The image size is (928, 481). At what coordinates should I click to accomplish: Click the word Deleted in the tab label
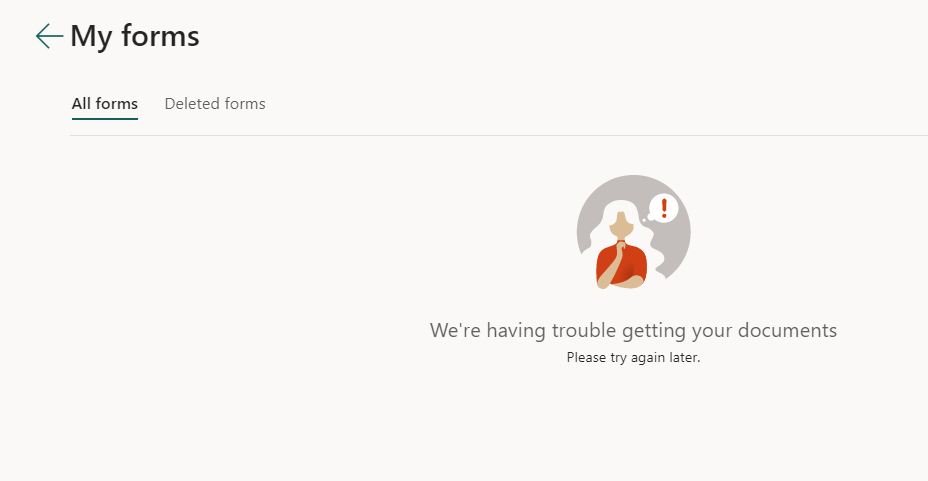tap(192, 104)
